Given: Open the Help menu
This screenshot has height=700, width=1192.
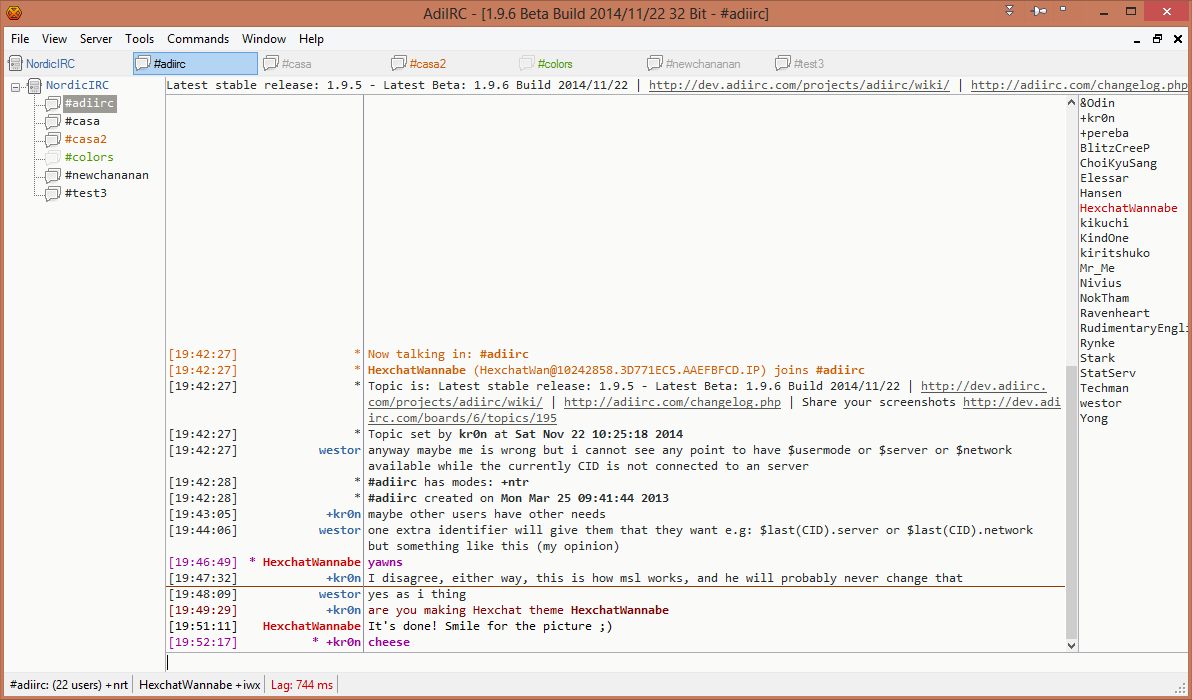Looking at the screenshot, I should pos(311,39).
